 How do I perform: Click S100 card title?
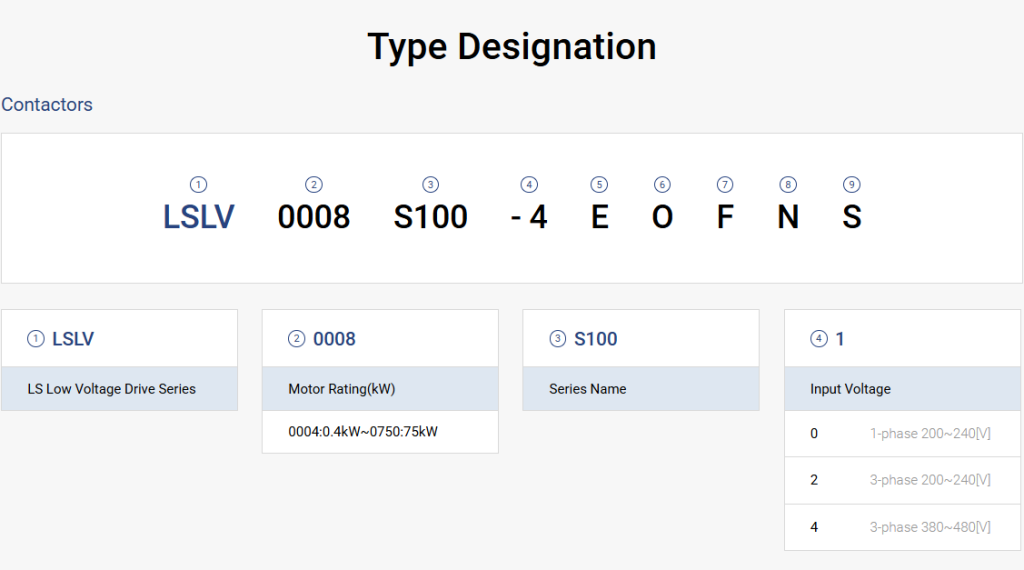596,339
